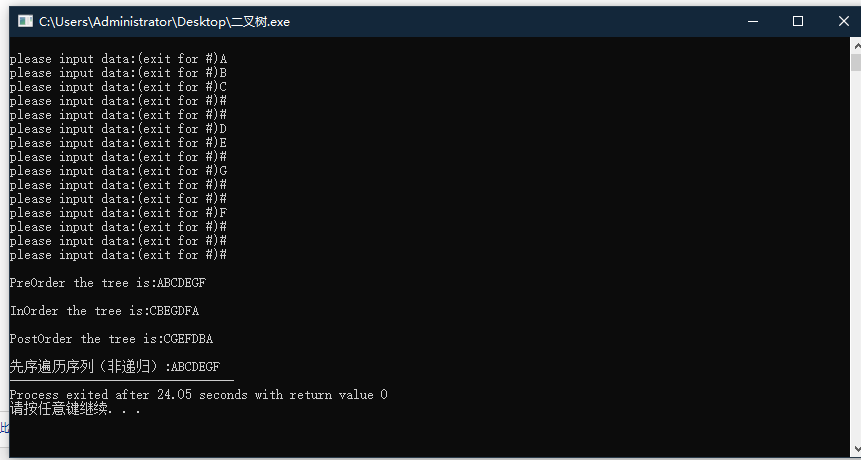This screenshot has width=861, height=460.
Task: Click the input prompt line ending in B
Action: pos(118,73)
